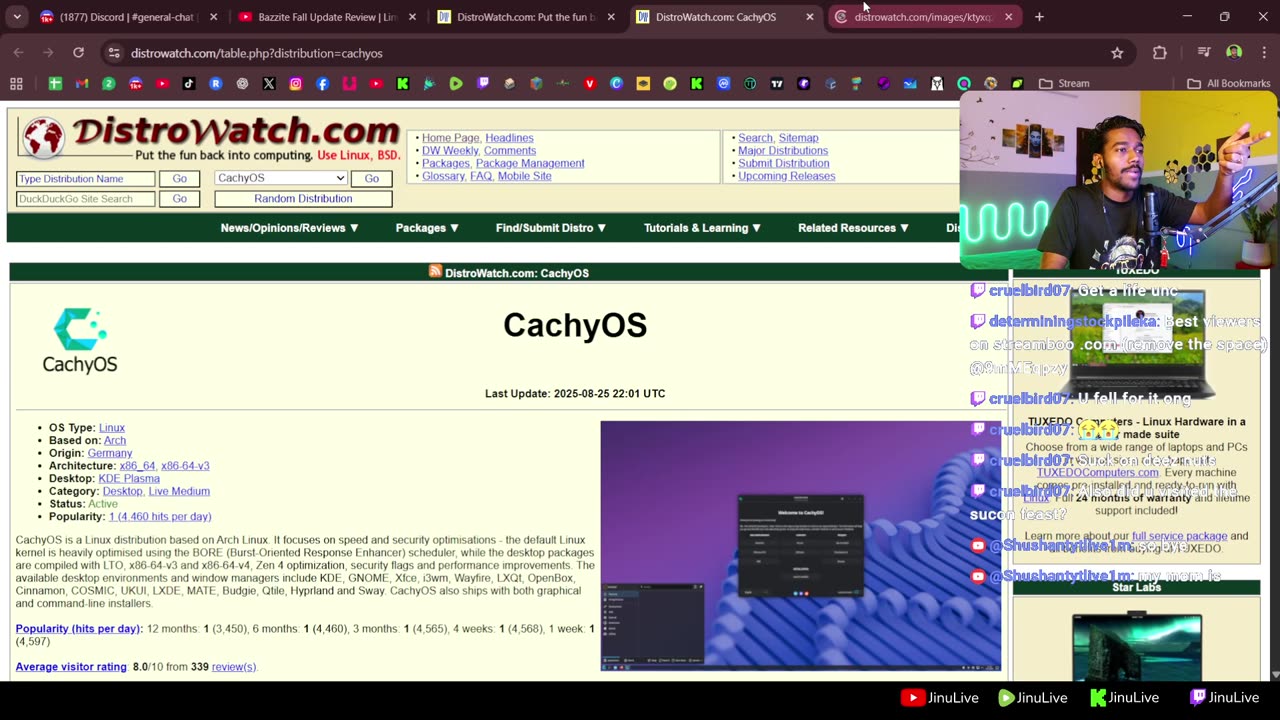Viewport: 1280px width, 720px height.
Task: Open the Major Distributions link
Action: coord(783,150)
